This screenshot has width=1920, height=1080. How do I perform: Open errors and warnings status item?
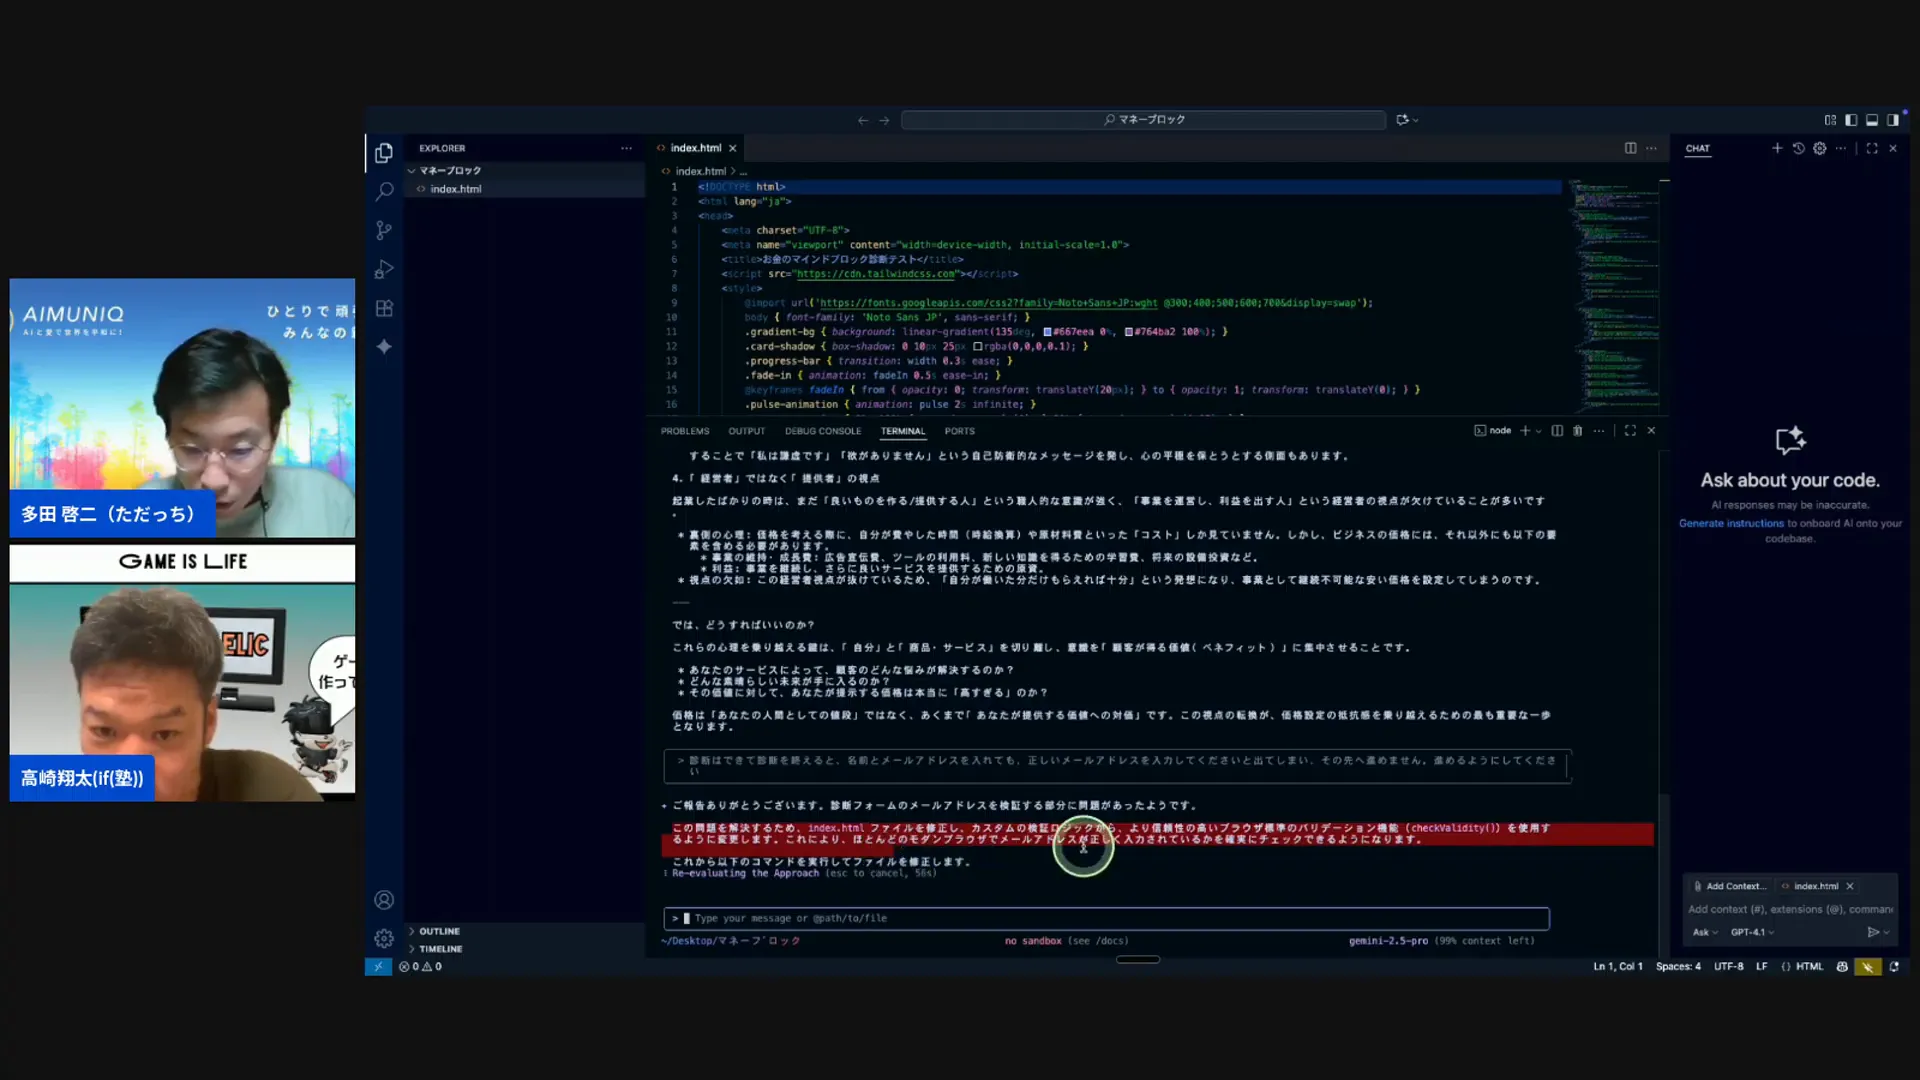pos(420,967)
